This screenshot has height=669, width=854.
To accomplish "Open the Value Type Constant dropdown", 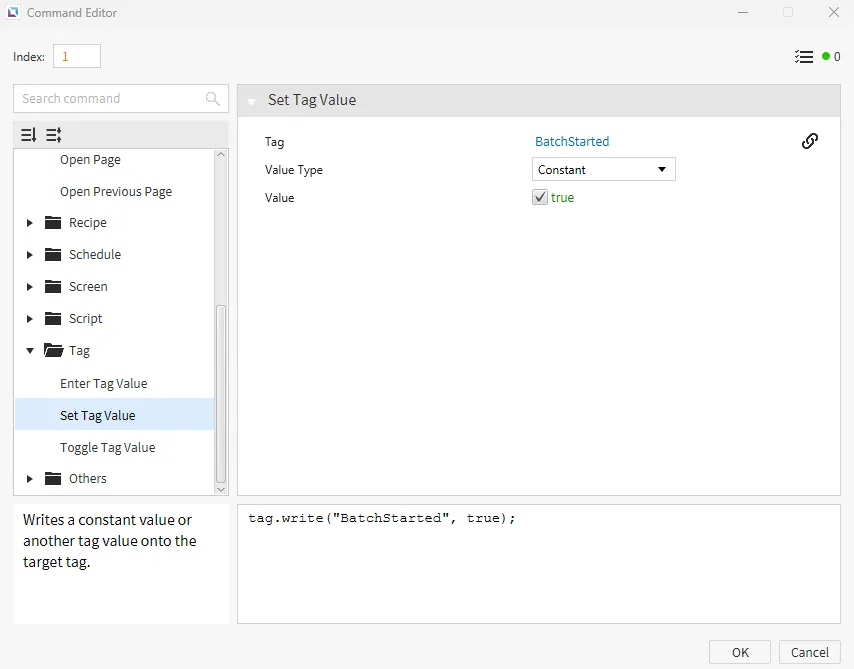I will point(603,170).
